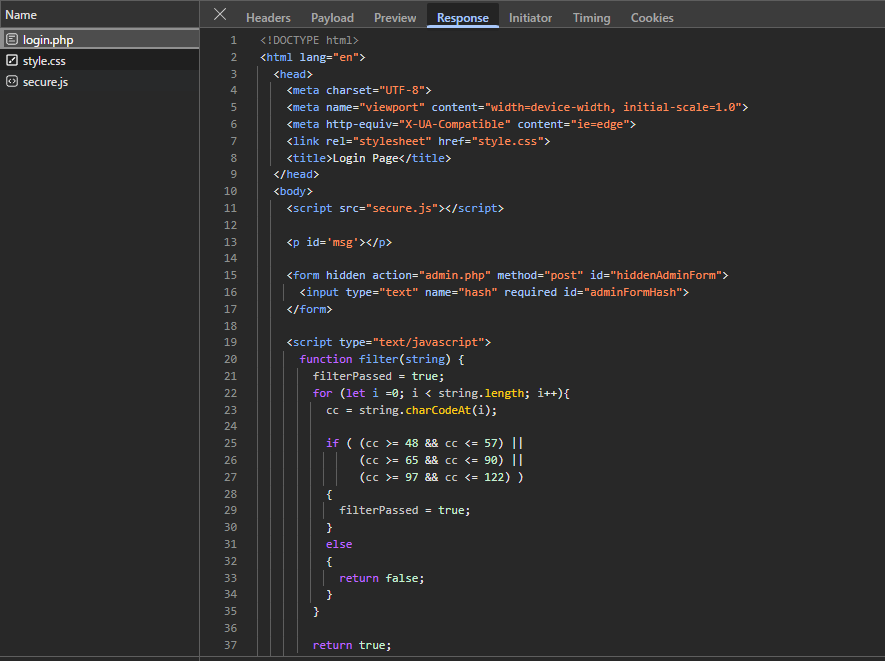Click the "style.css" href value in code

[507, 141]
